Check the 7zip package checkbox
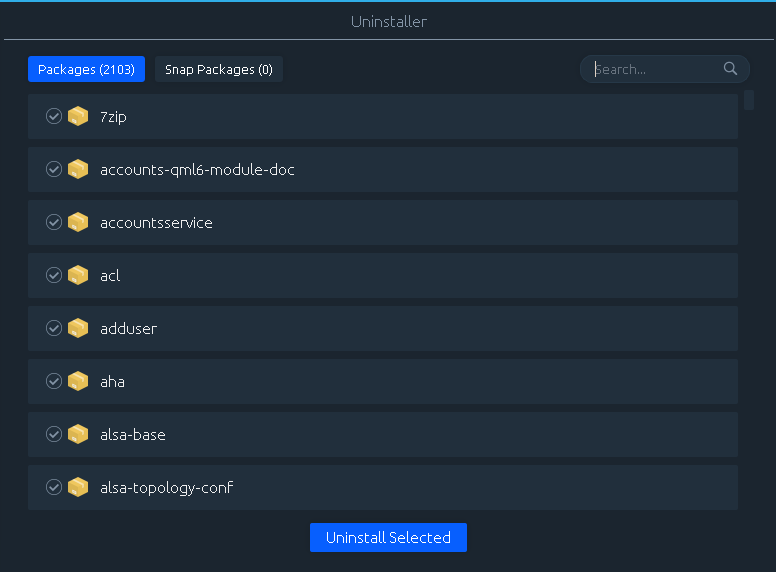Screen dimensions: 776x572 54,116
